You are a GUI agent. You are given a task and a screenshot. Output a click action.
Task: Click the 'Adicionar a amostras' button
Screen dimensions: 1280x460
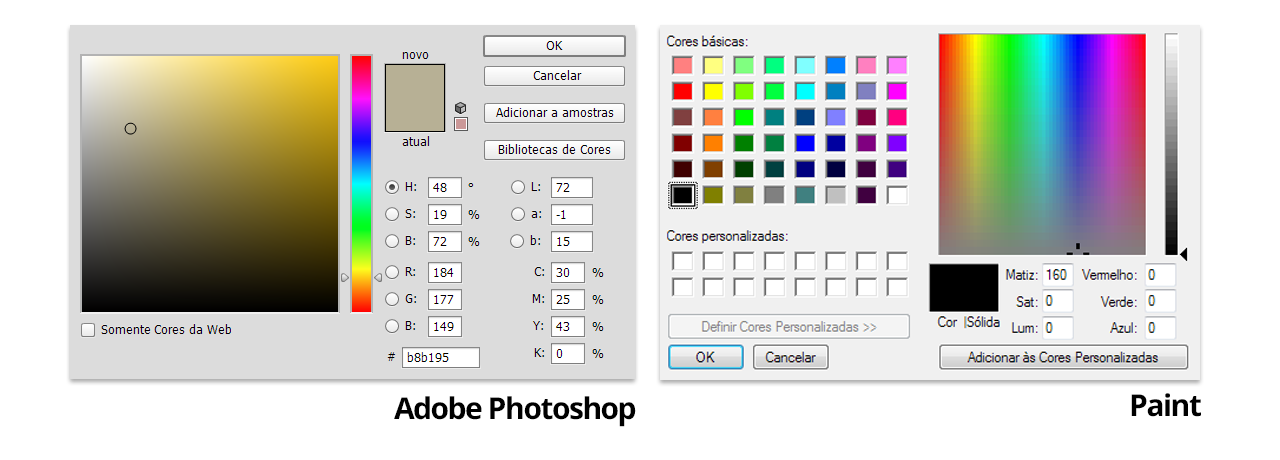pyautogui.click(x=554, y=113)
